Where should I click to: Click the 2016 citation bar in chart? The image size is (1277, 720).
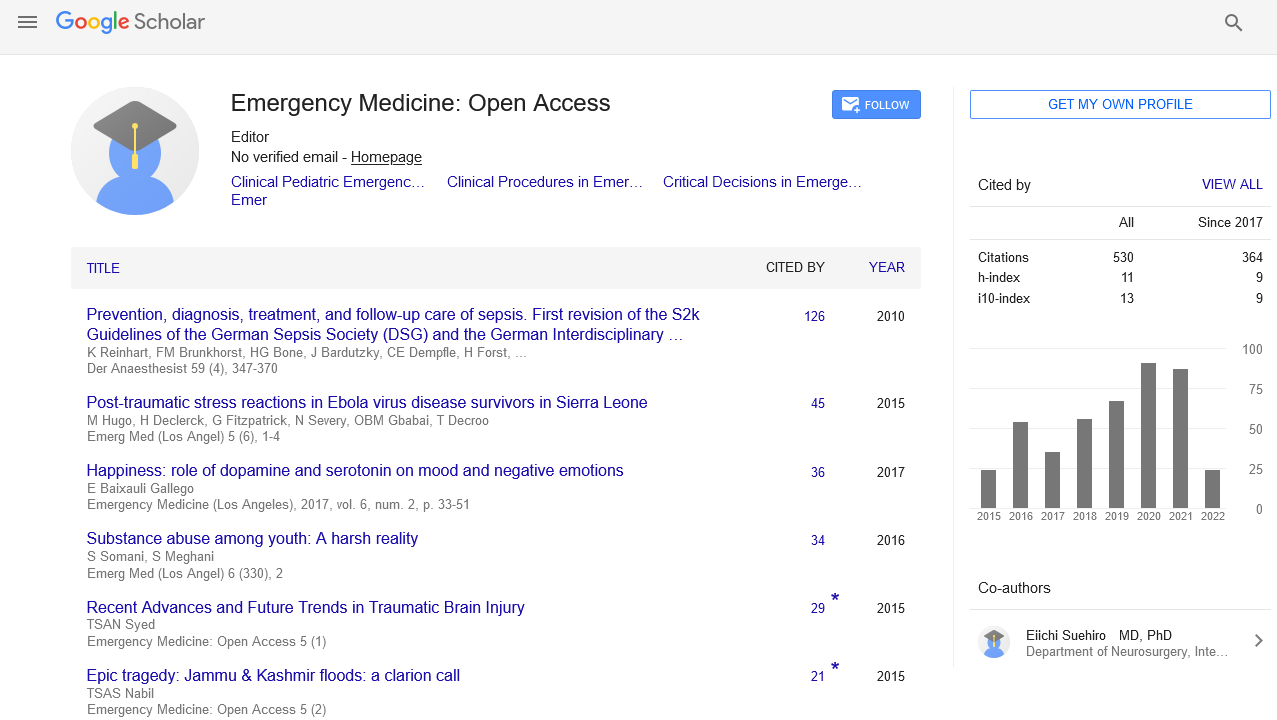pos(1020,465)
